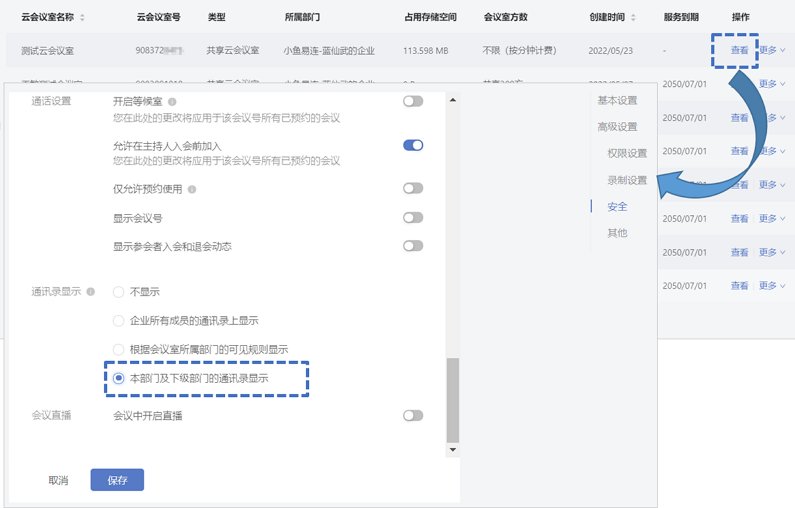Click the info icon beside 通讯录显示

pyautogui.click(x=91, y=292)
